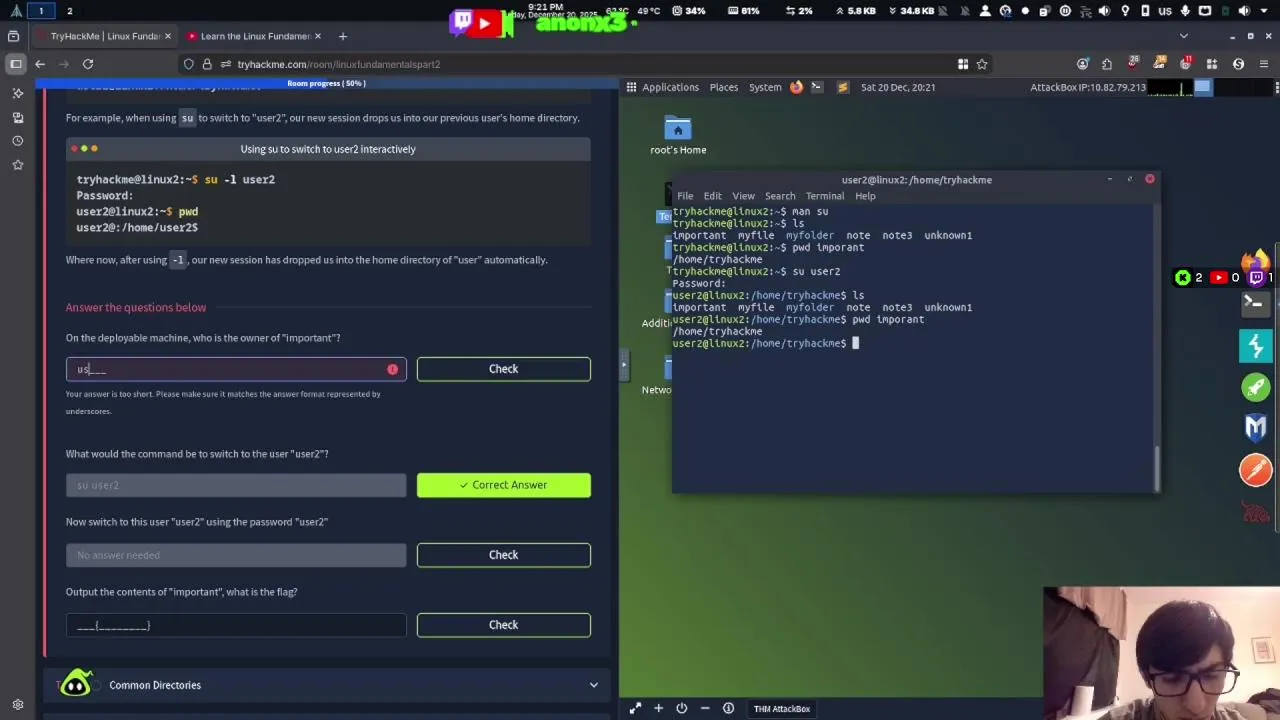The height and width of the screenshot is (720, 1280).
Task: Open terminal File menu
Action: (x=685, y=196)
